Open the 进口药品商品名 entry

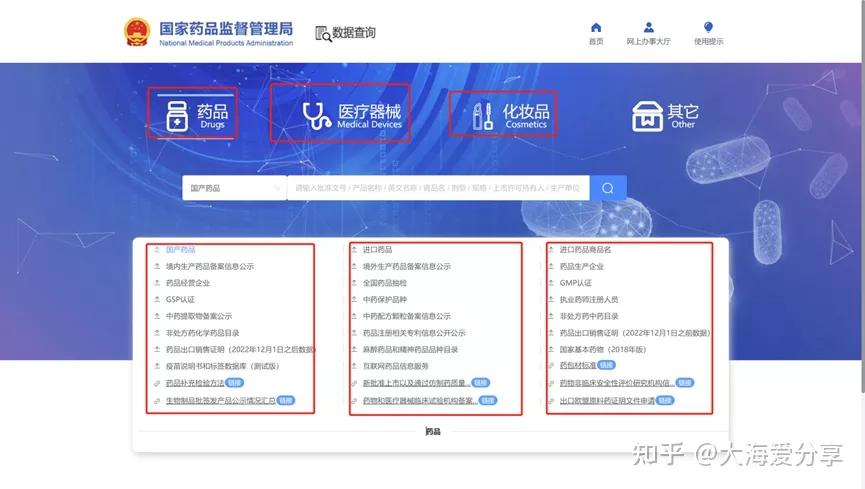585,250
